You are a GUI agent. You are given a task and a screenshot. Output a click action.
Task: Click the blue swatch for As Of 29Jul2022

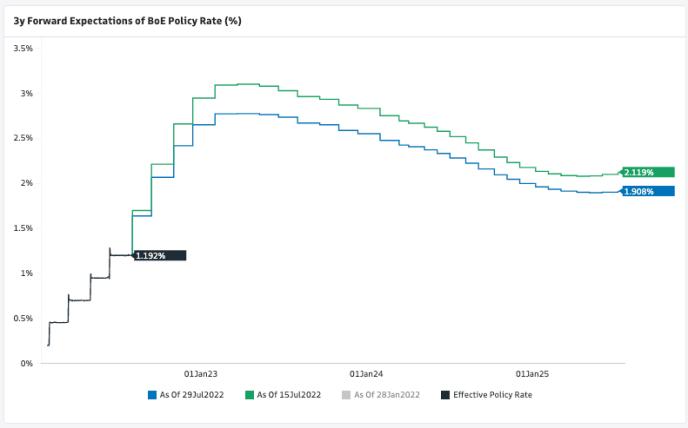(x=152, y=395)
